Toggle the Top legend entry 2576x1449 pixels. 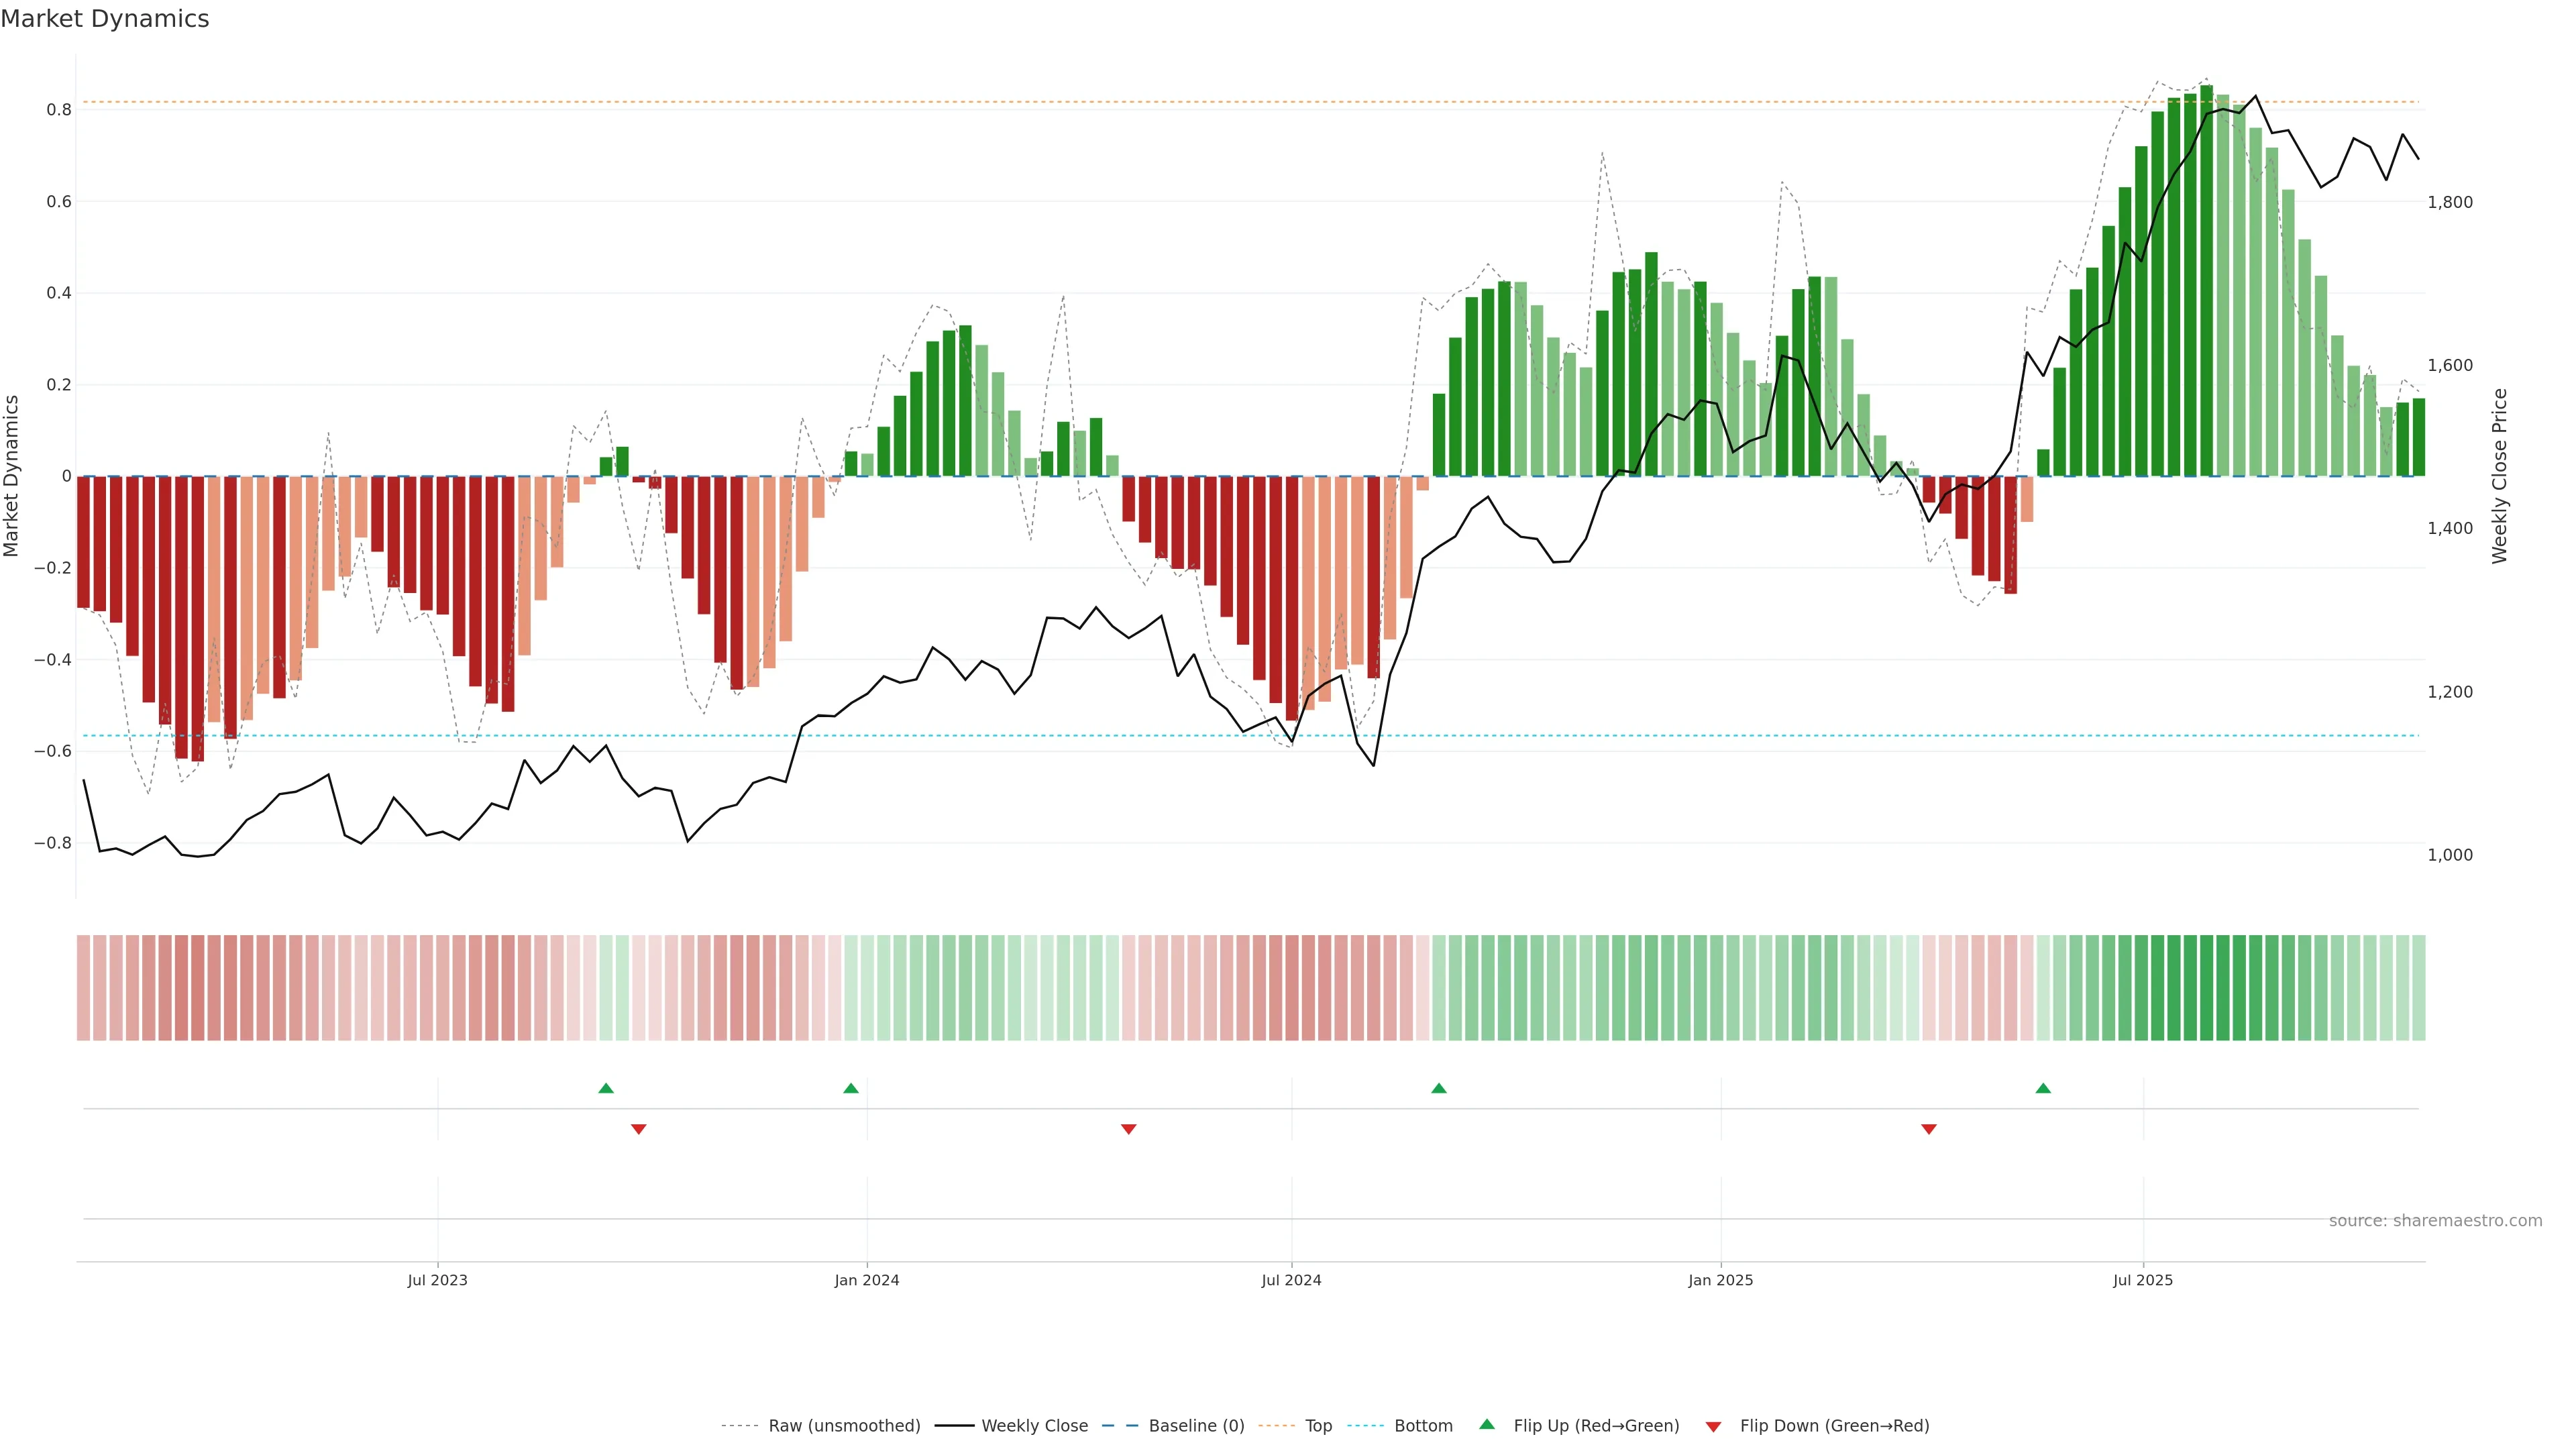tap(1318, 1425)
